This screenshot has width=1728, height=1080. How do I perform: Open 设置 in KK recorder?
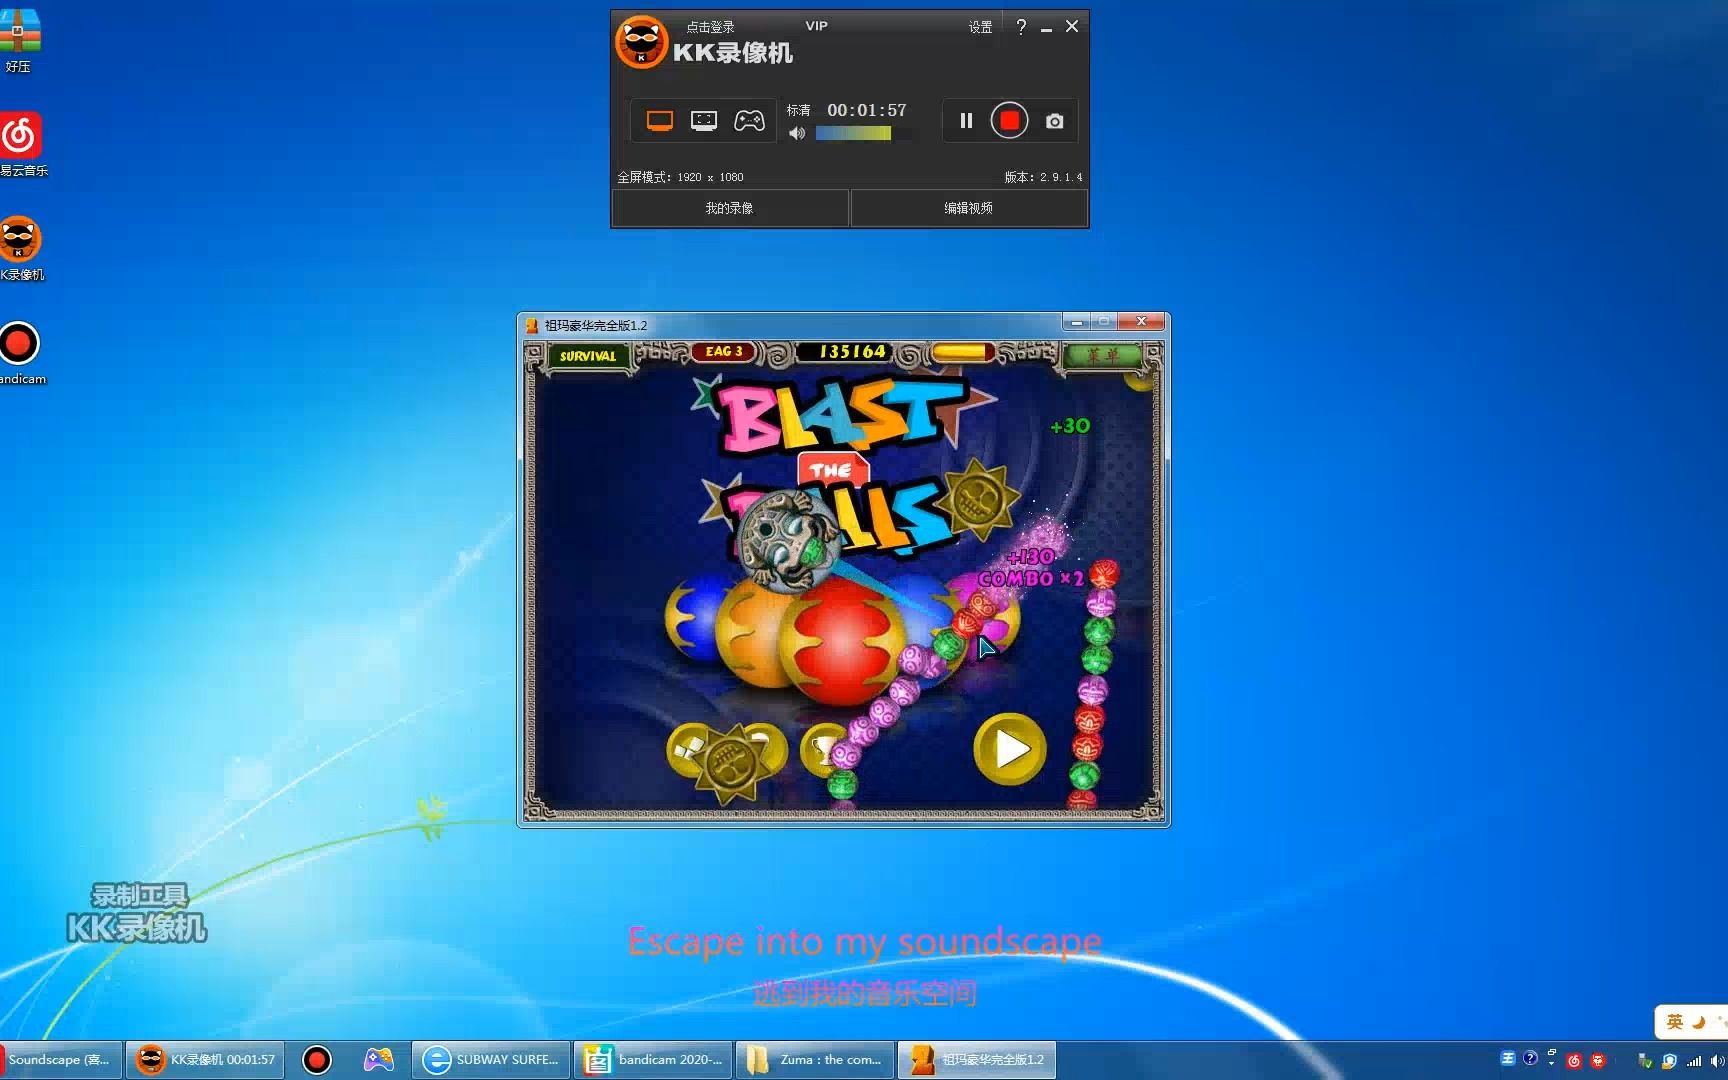(x=980, y=27)
